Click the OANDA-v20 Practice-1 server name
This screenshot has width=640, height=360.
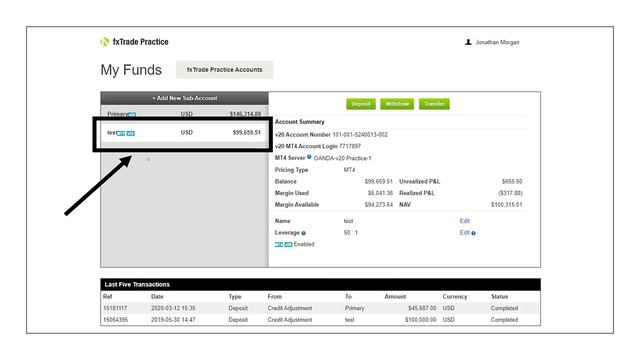click(x=342, y=158)
